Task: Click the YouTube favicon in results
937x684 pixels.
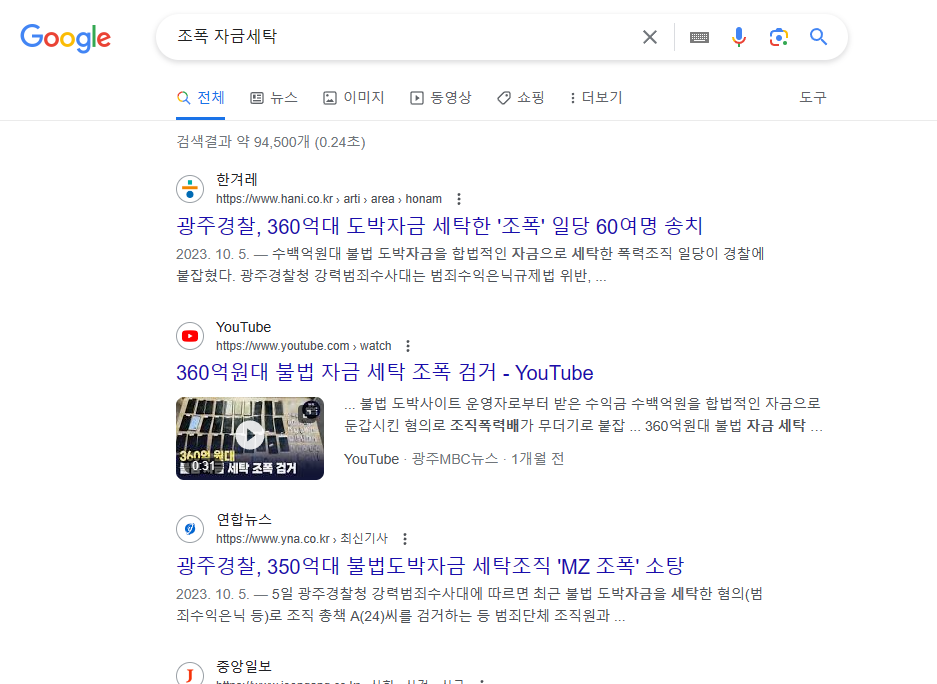Action: 190,336
